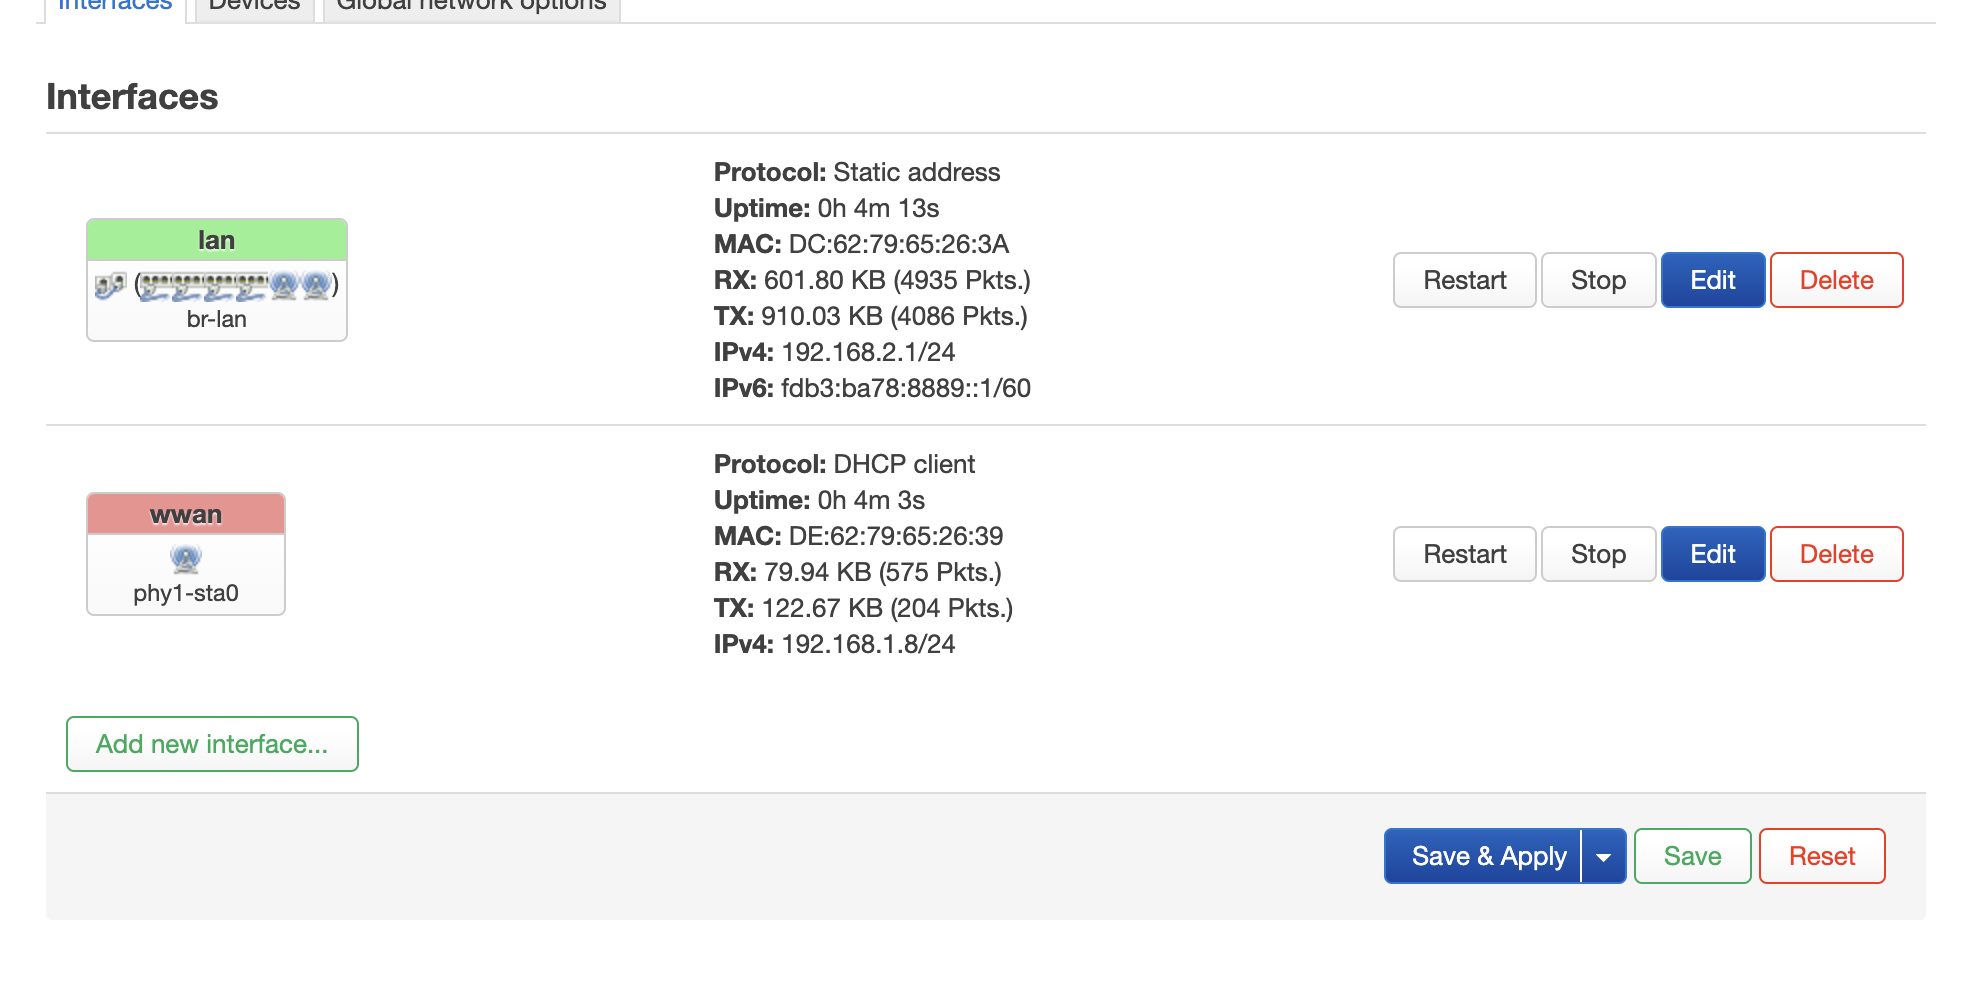1968x982 pixels.
Task: Click the Save & Apply button
Action: (1483, 857)
